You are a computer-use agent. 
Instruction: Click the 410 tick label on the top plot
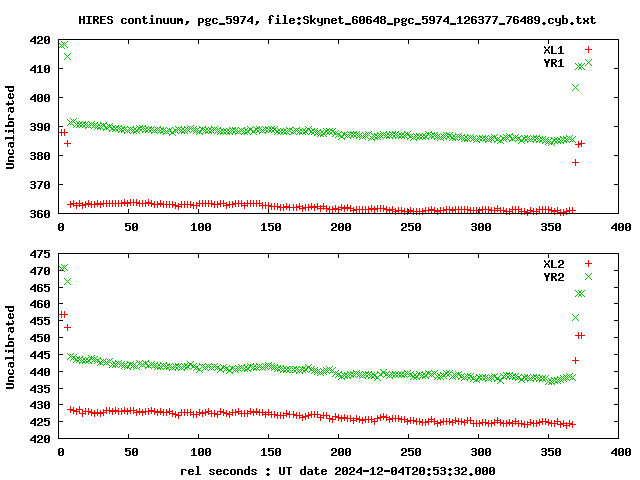[40, 69]
